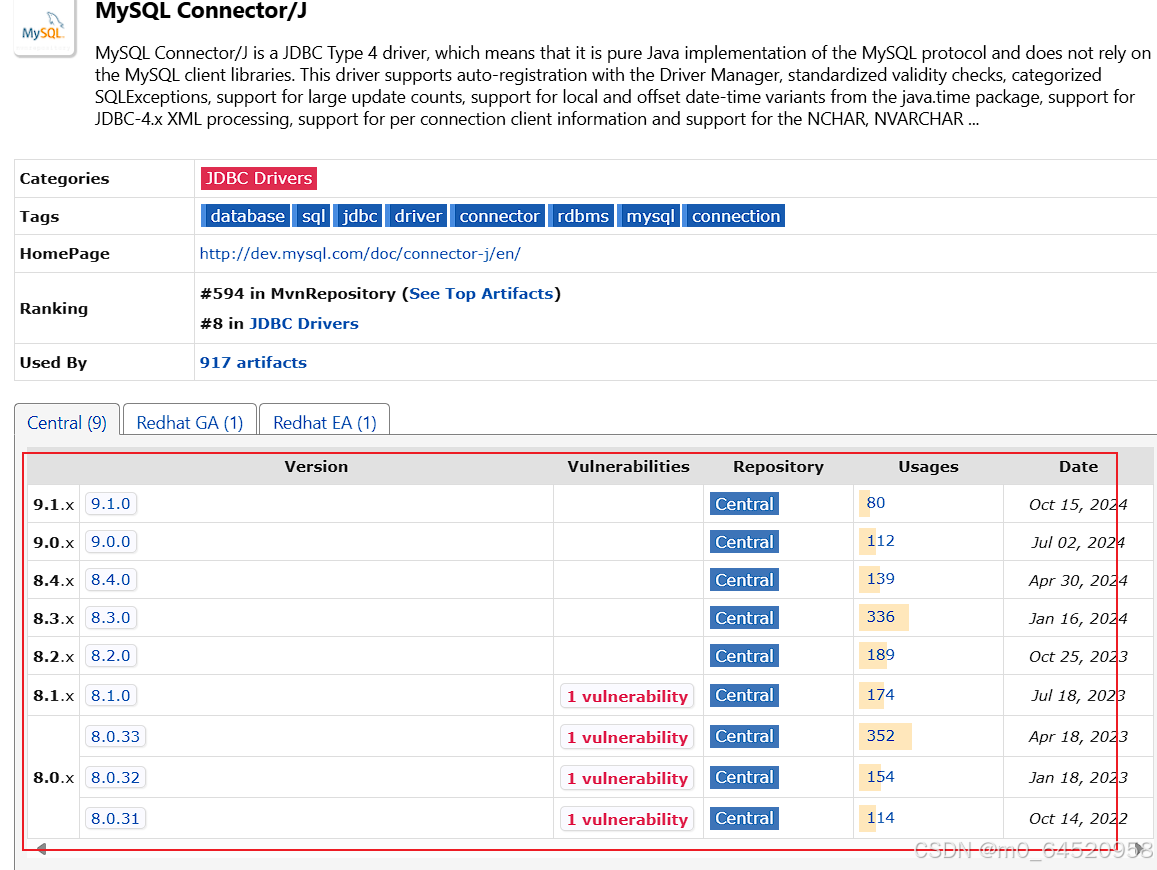Click the 8.0.x version group label
Image resolution: width=1157 pixels, height=870 pixels.
[x=54, y=778]
